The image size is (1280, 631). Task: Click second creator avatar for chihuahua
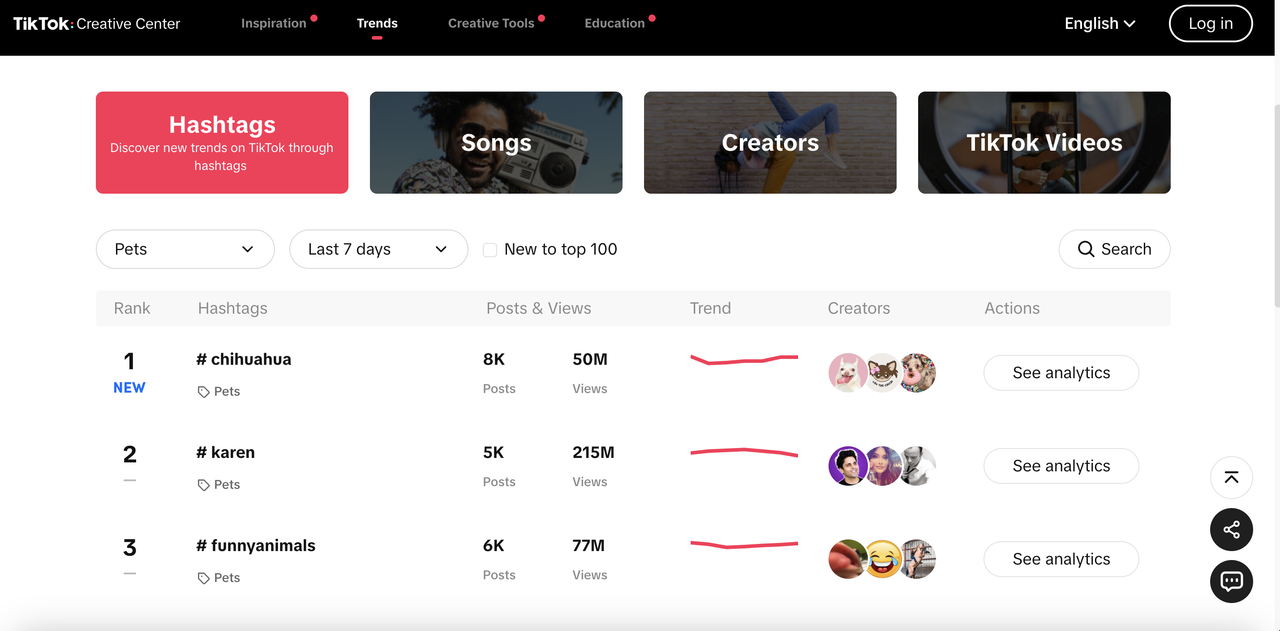point(882,373)
